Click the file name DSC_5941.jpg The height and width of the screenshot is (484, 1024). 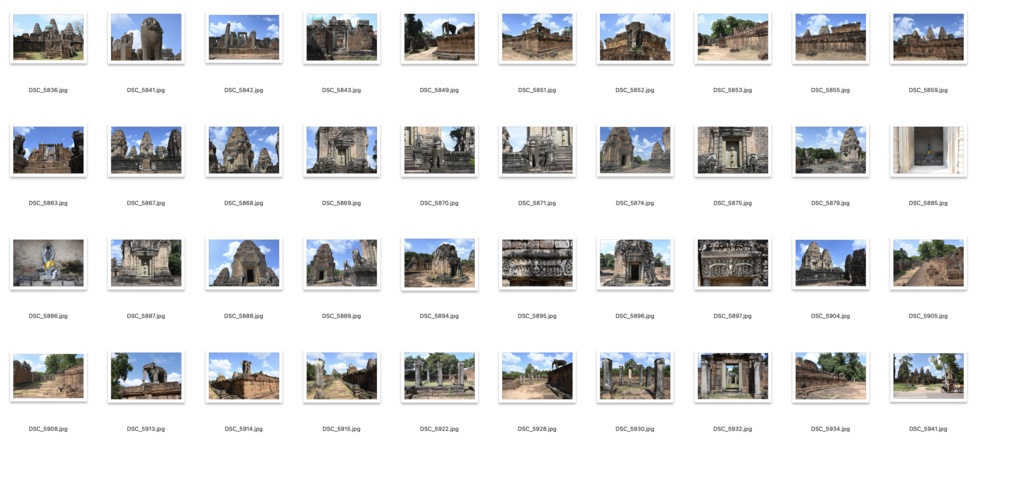click(x=928, y=429)
